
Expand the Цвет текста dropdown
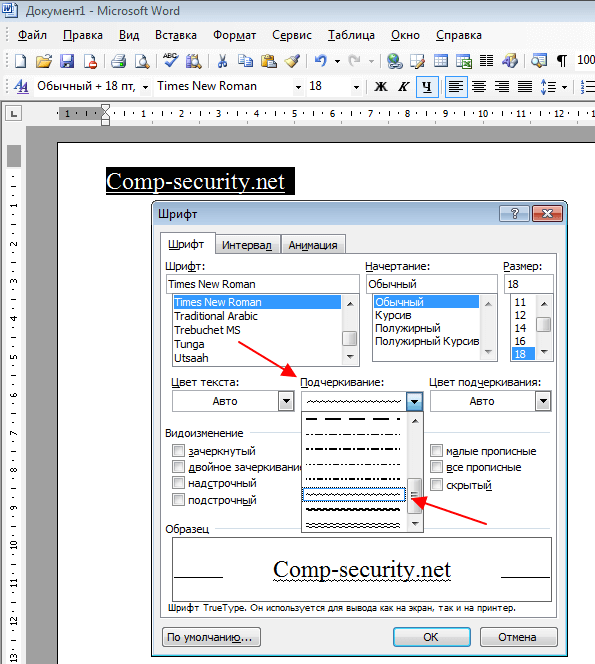point(286,401)
